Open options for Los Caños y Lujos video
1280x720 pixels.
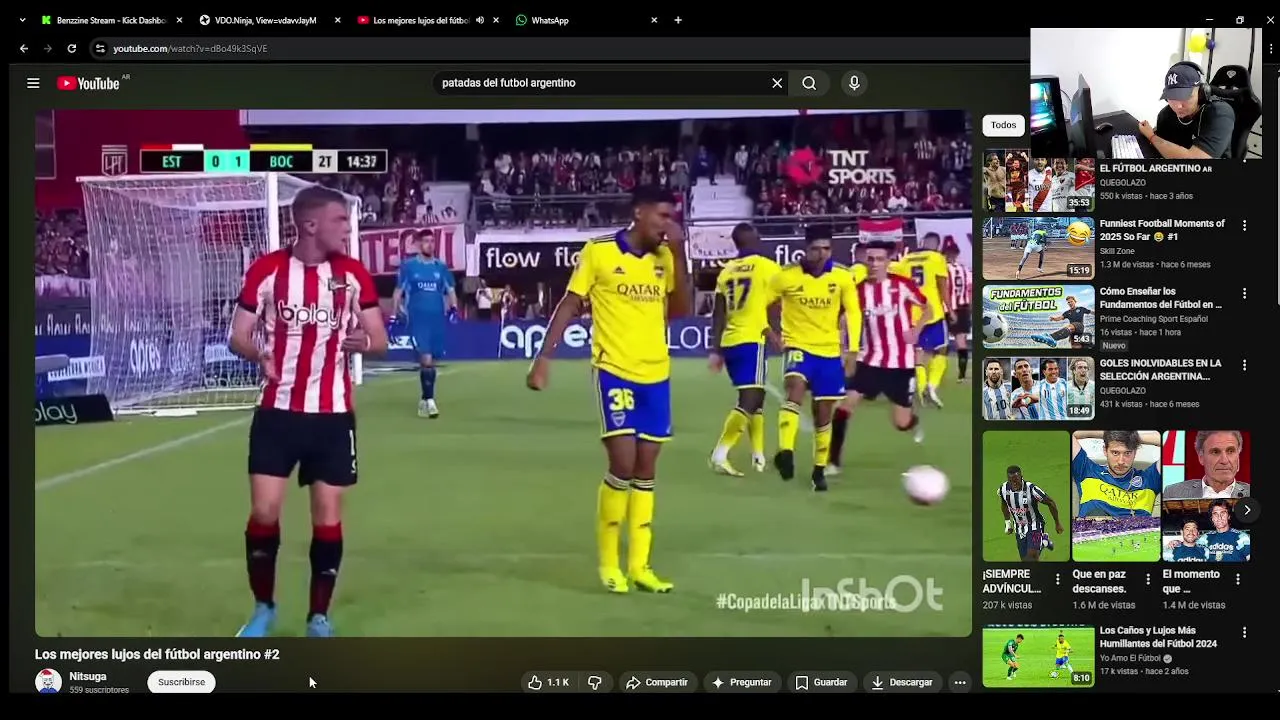1244,633
